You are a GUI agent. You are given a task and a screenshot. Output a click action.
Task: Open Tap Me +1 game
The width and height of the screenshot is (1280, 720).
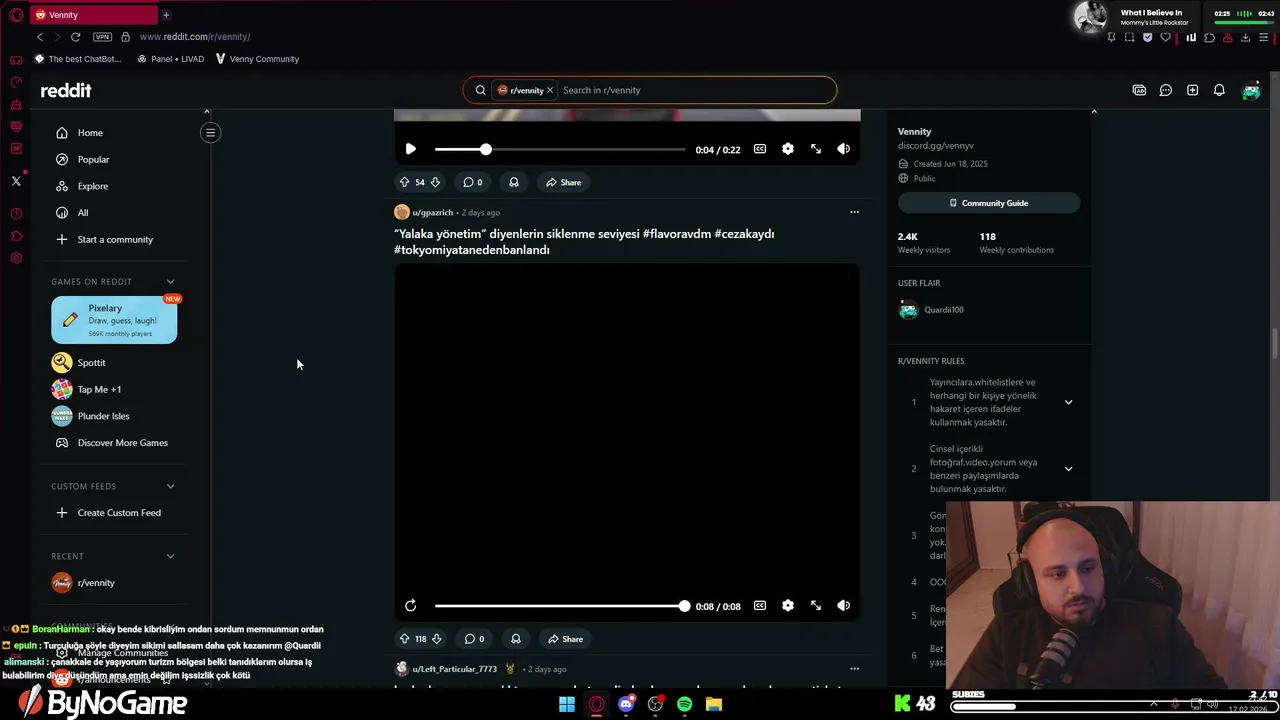114,389
